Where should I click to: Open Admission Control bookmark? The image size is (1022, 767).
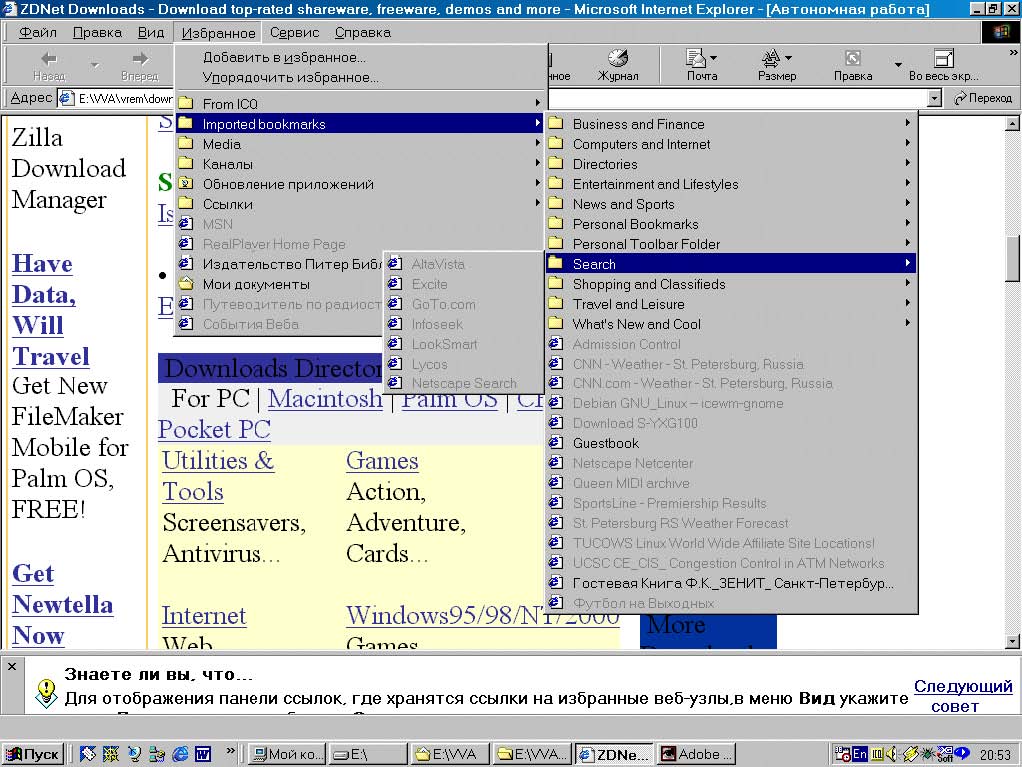point(731,344)
